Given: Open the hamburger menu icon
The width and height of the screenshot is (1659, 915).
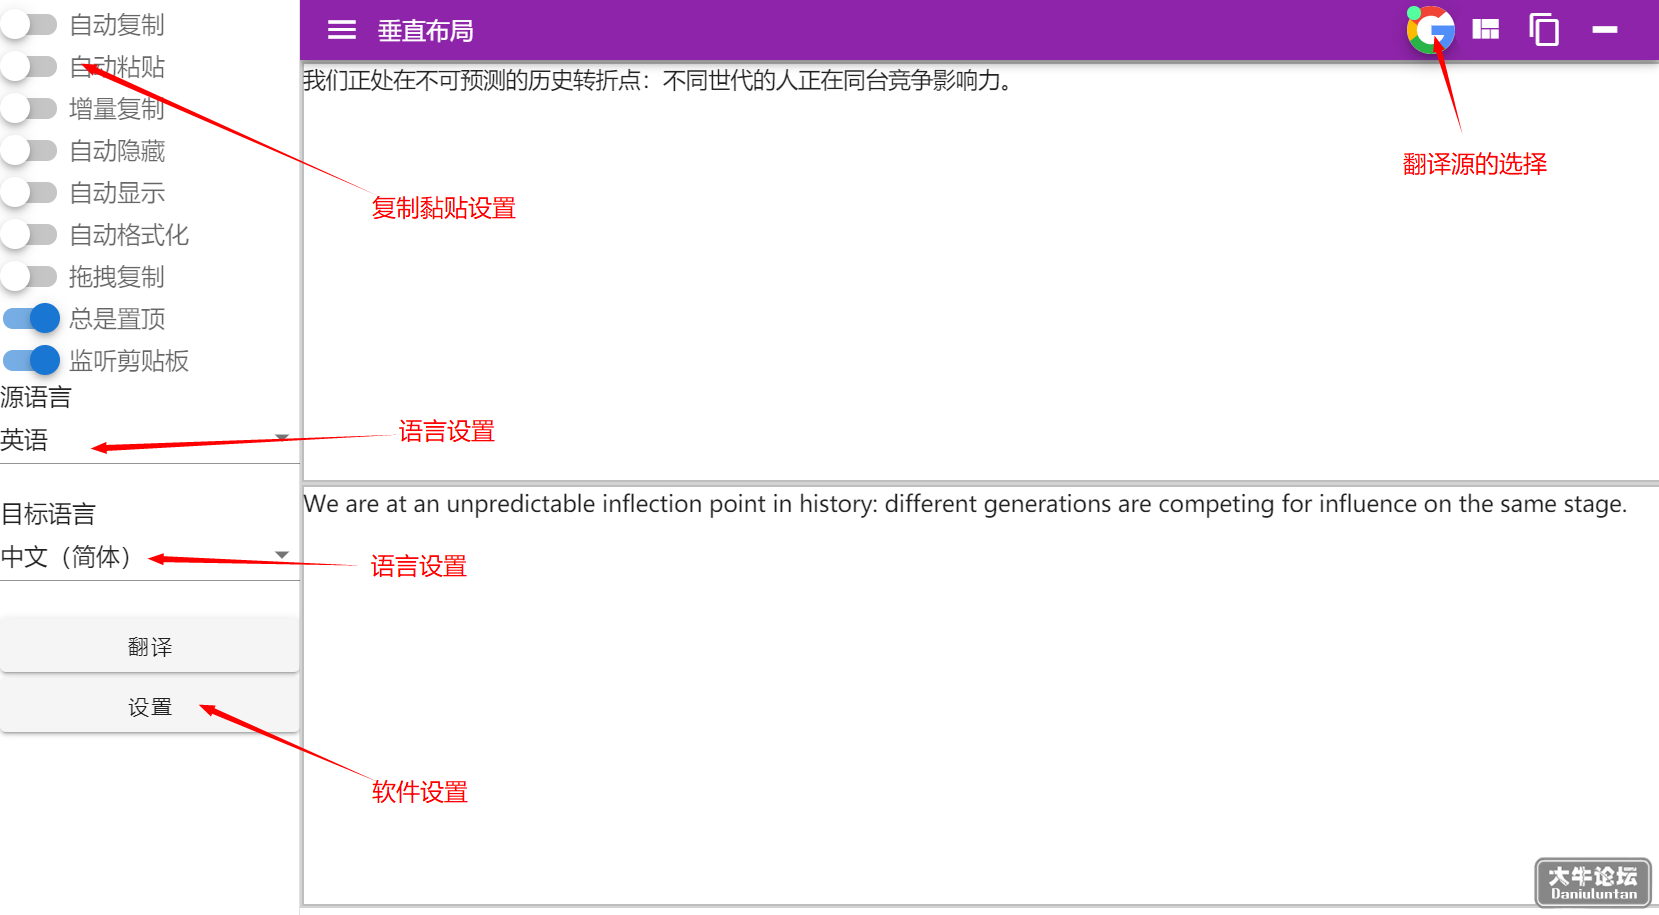Looking at the screenshot, I should click(x=342, y=30).
